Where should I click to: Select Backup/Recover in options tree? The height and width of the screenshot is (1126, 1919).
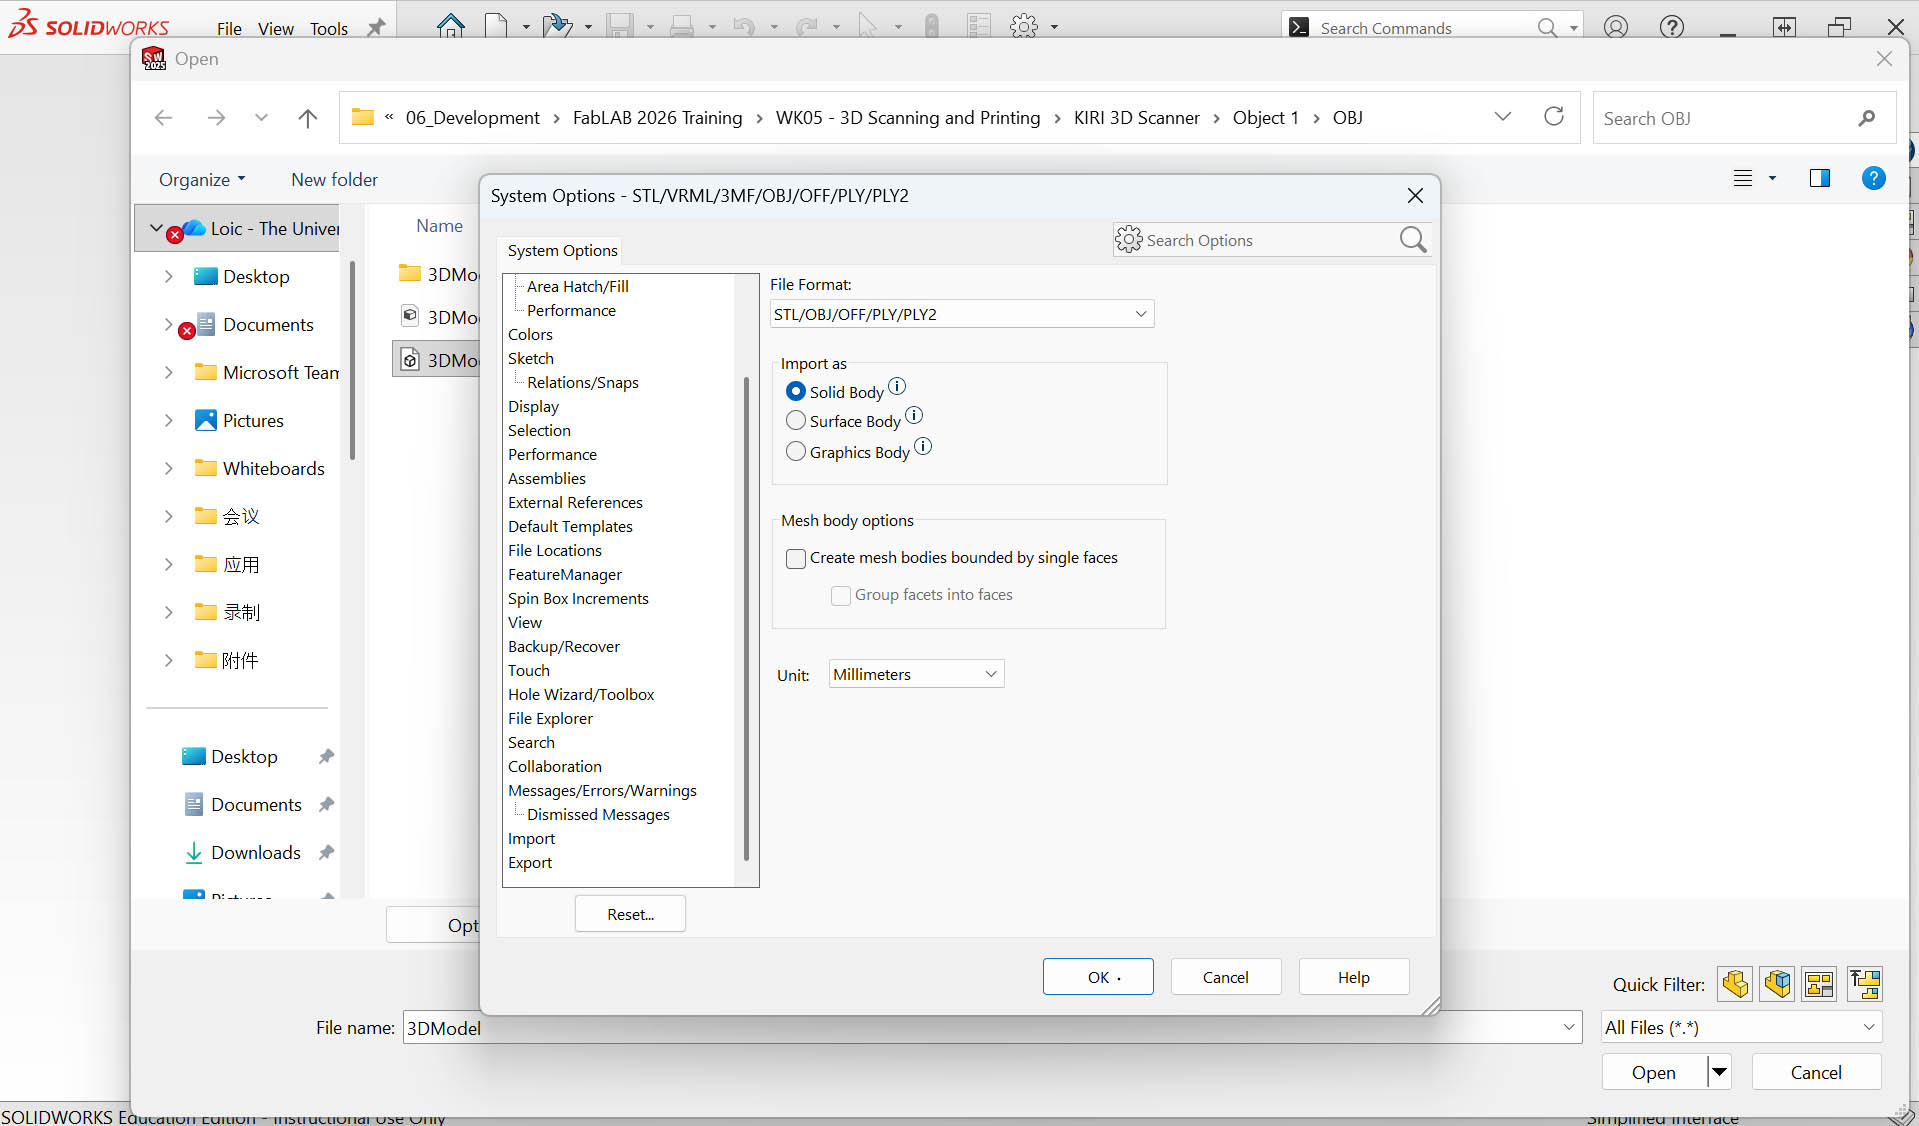[564, 646]
